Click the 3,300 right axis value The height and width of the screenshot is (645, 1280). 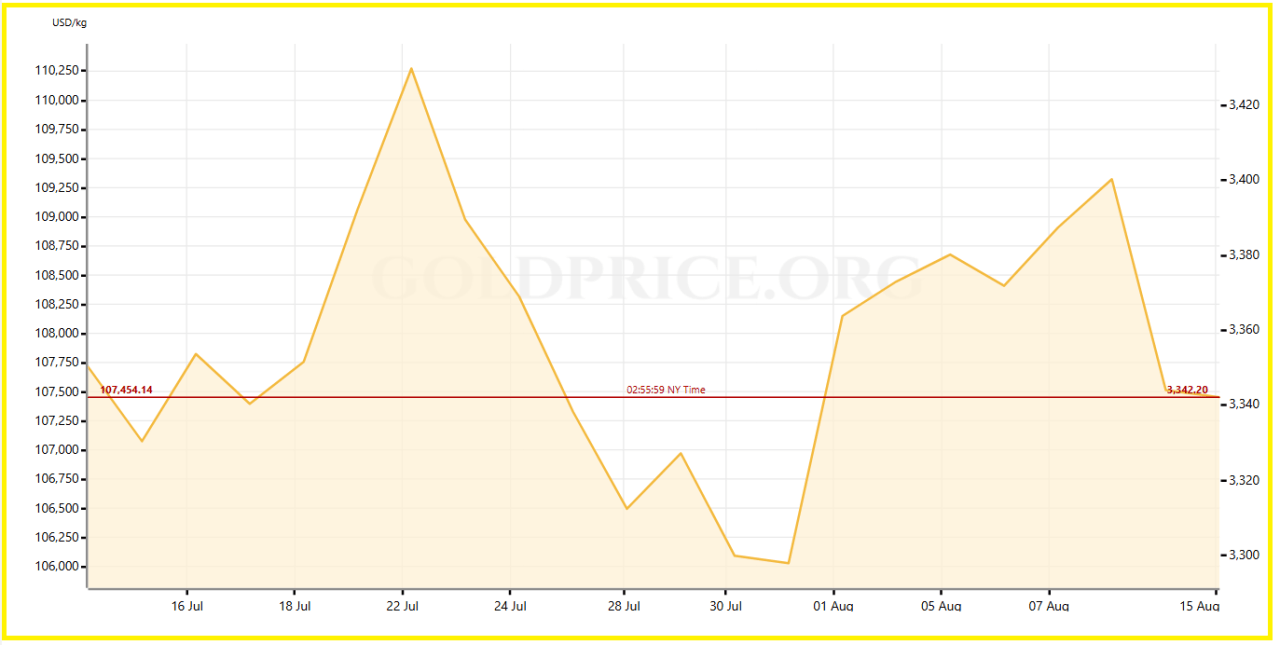click(1245, 555)
